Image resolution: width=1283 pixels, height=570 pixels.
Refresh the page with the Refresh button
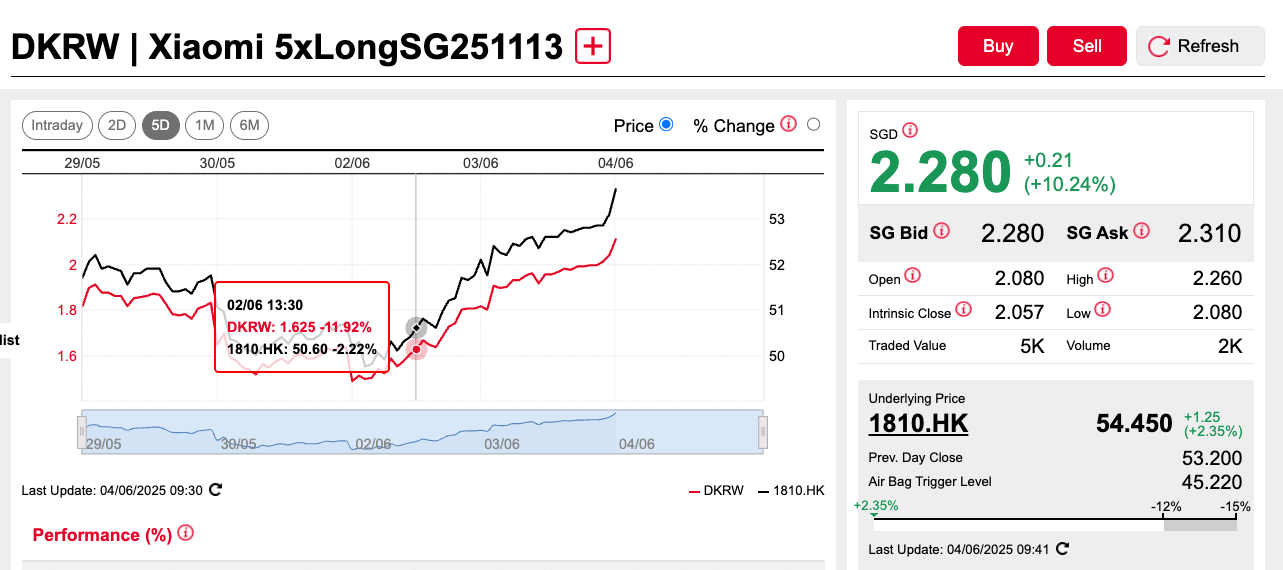coord(1200,46)
